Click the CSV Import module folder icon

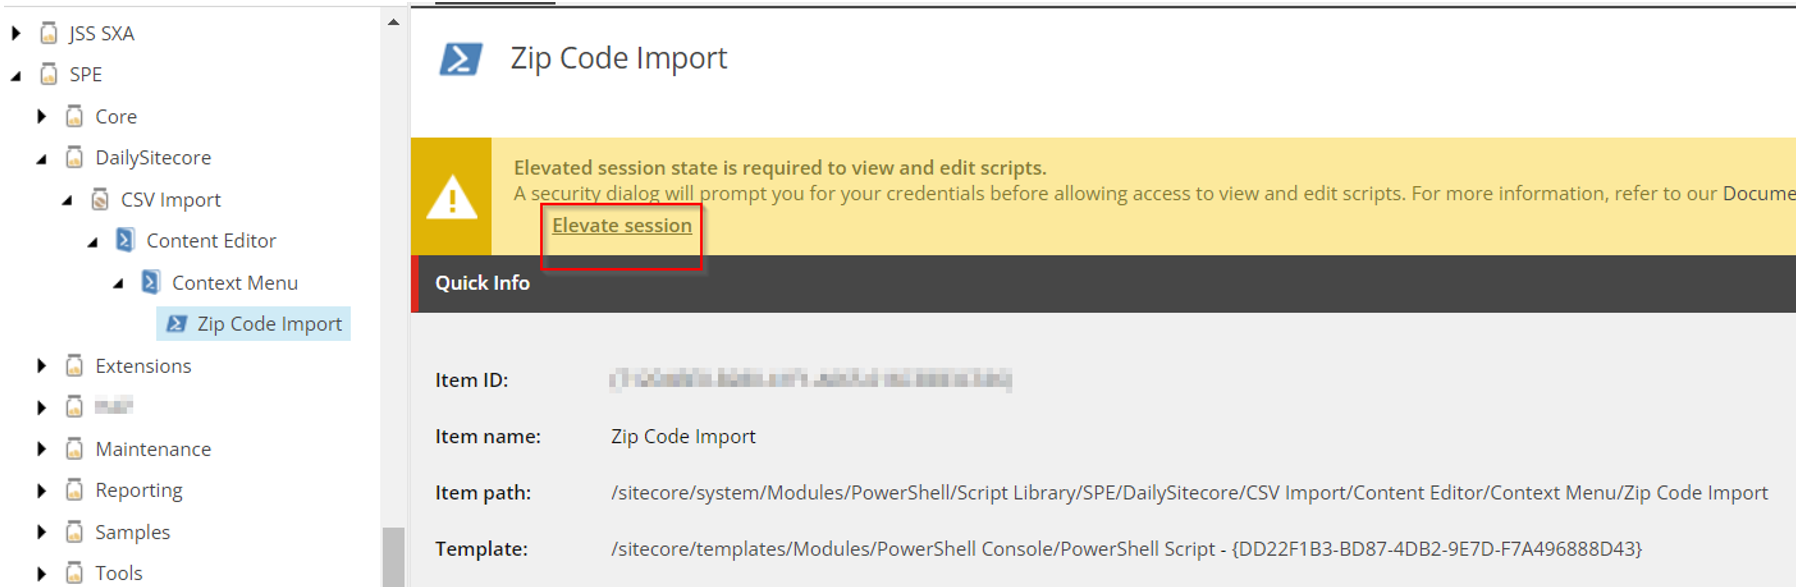click(100, 199)
